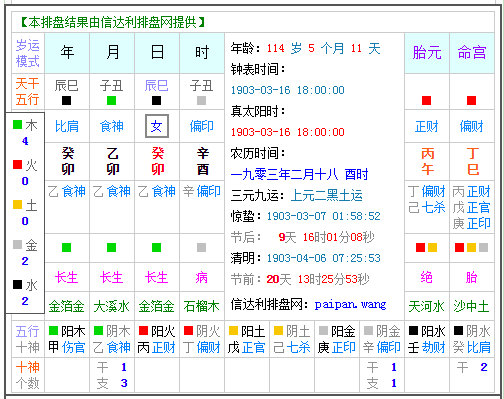Click the age value 114 岁
The width and height of the screenshot is (504, 399).
pyautogui.click(x=284, y=48)
